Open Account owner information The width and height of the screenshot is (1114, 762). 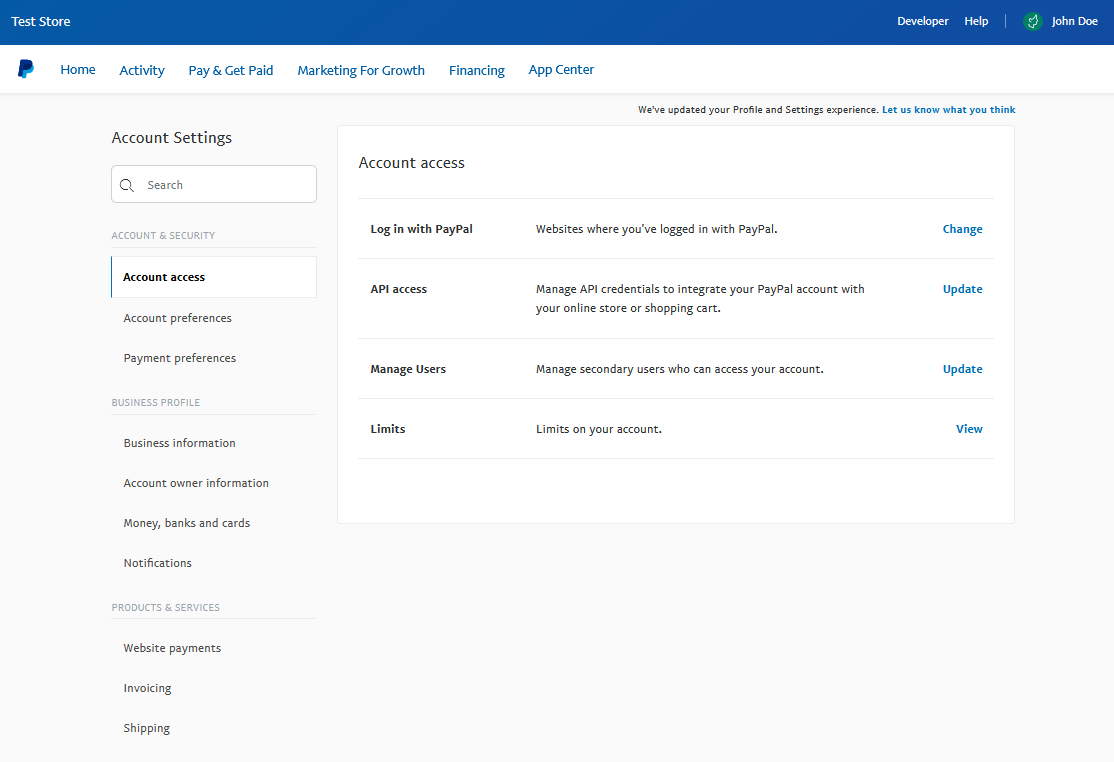click(x=196, y=483)
